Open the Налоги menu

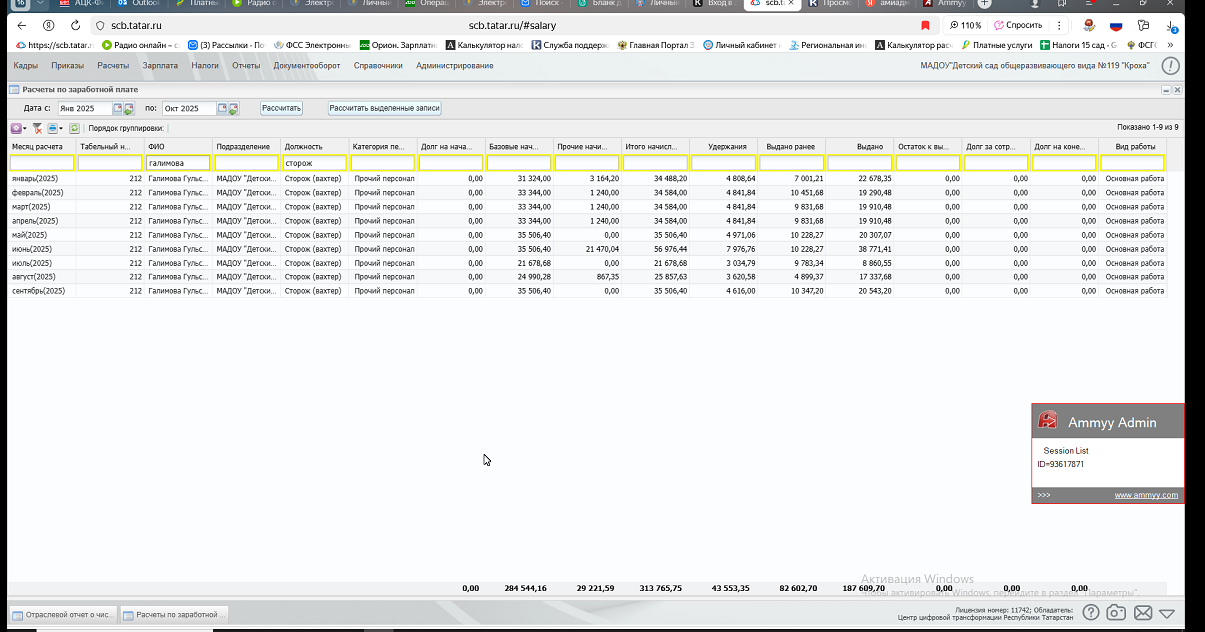[x=205, y=66]
